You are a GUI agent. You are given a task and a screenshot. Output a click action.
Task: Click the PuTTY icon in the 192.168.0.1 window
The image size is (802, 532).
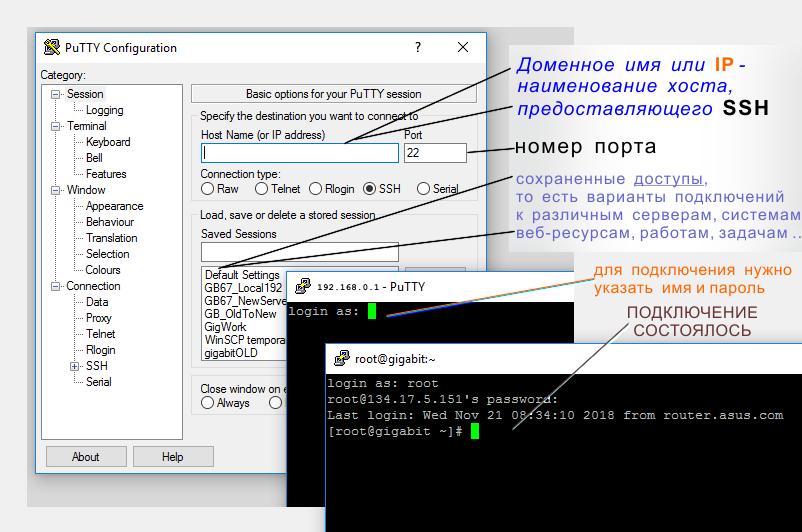pyautogui.click(x=303, y=286)
